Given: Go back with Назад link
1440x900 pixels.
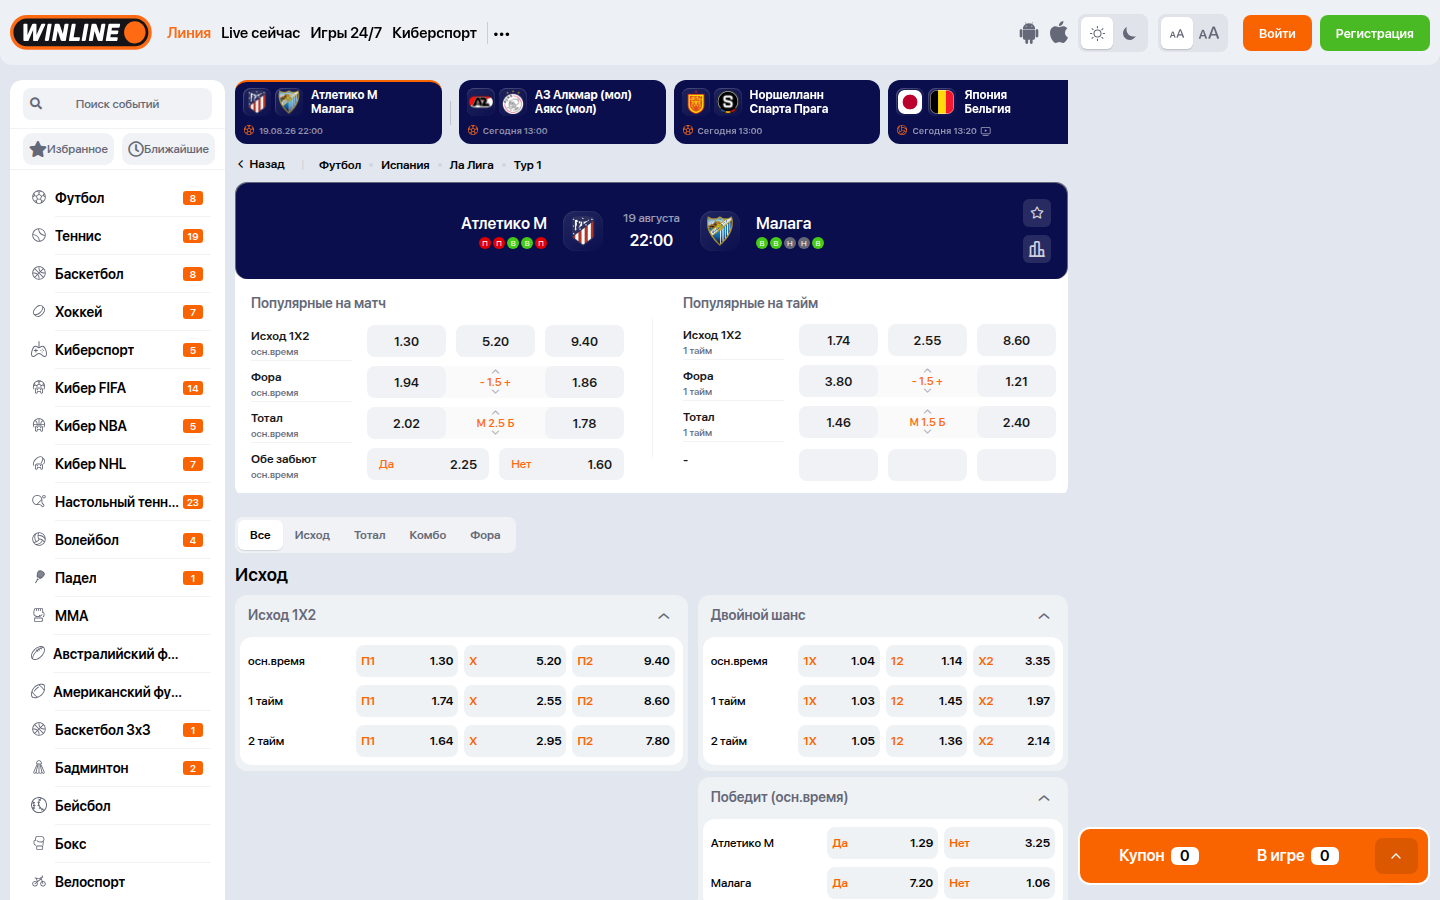Looking at the screenshot, I should tap(261, 164).
